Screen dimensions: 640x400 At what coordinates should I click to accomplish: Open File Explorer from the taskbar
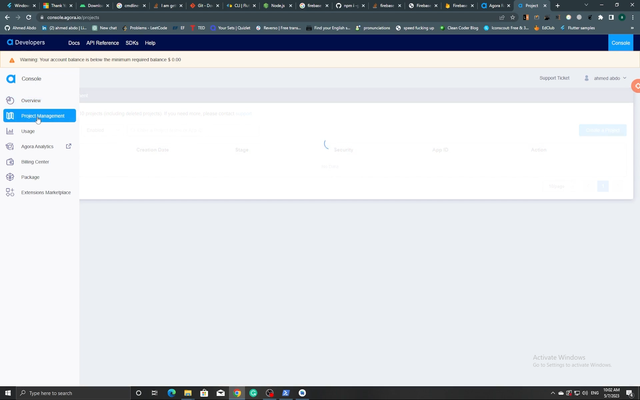[x=188, y=393]
